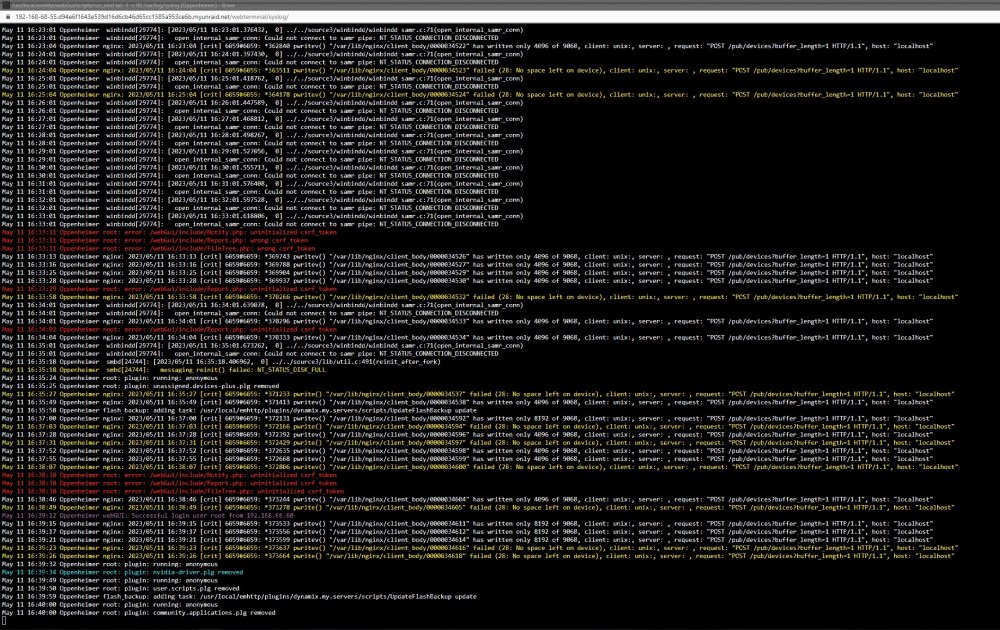The width and height of the screenshot is (1000, 630).
Task: Click the 'Successful login user root' webGUI line
Action: (x=148, y=515)
